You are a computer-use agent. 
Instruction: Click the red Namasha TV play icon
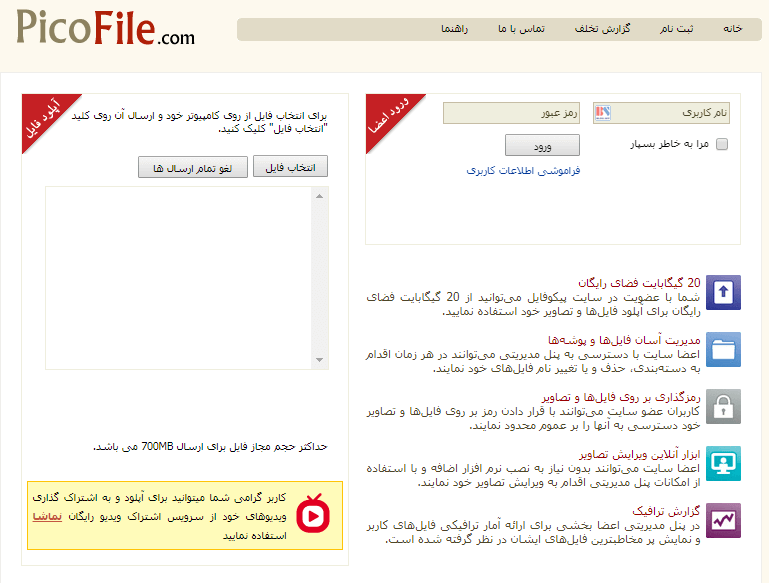click(x=313, y=514)
